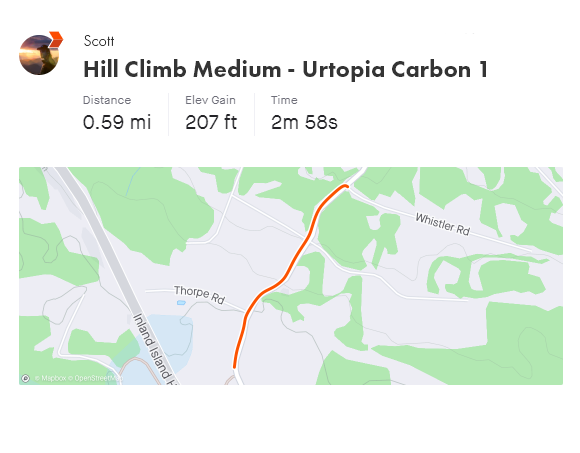Viewport: 580px width, 453px height.
Task: Click the Distance label text
Action: tap(107, 100)
